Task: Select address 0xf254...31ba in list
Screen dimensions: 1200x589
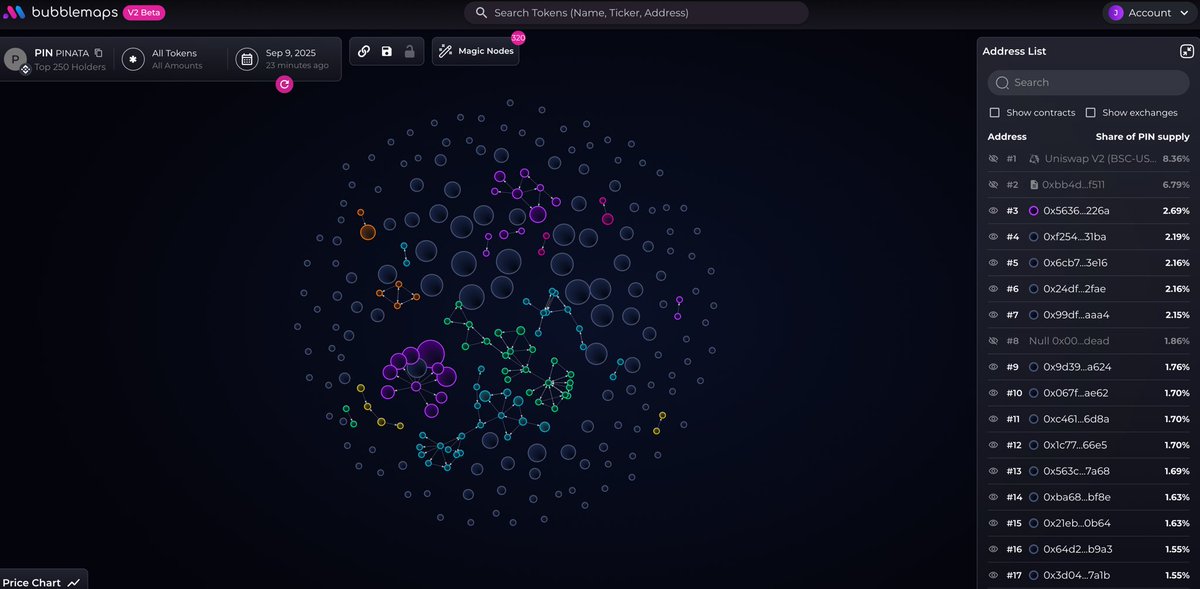Action: click(1074, 237)
